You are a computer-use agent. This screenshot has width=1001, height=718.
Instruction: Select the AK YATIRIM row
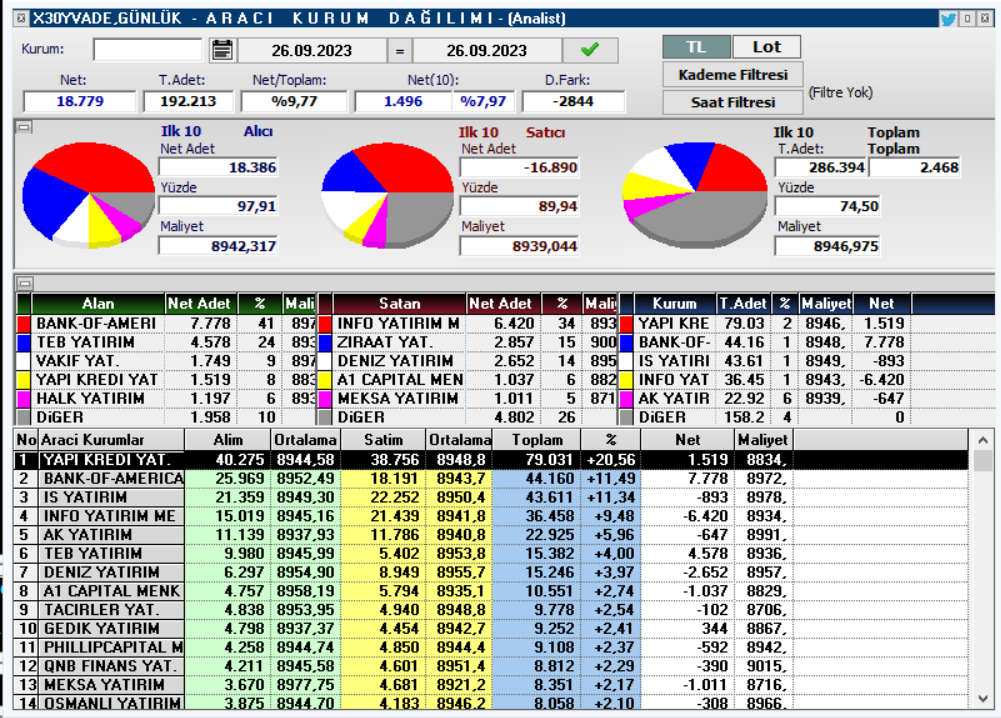490,535
